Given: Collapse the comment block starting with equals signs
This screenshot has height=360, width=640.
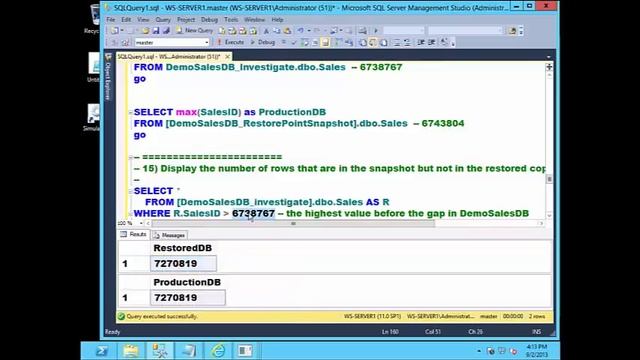Looking at the screenshot, I should coord(131,157).
